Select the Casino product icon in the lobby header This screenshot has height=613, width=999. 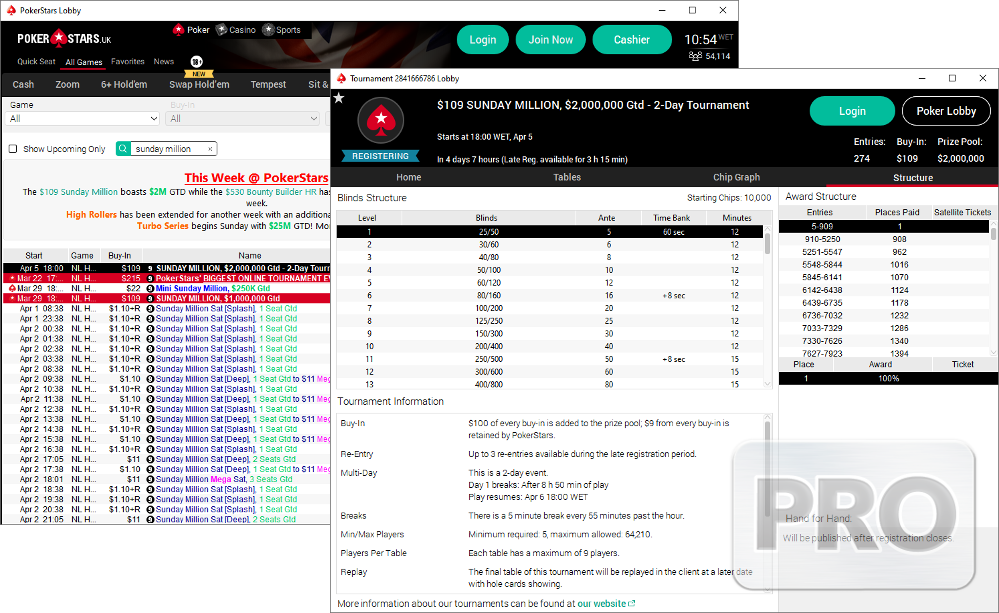(222, 29)
